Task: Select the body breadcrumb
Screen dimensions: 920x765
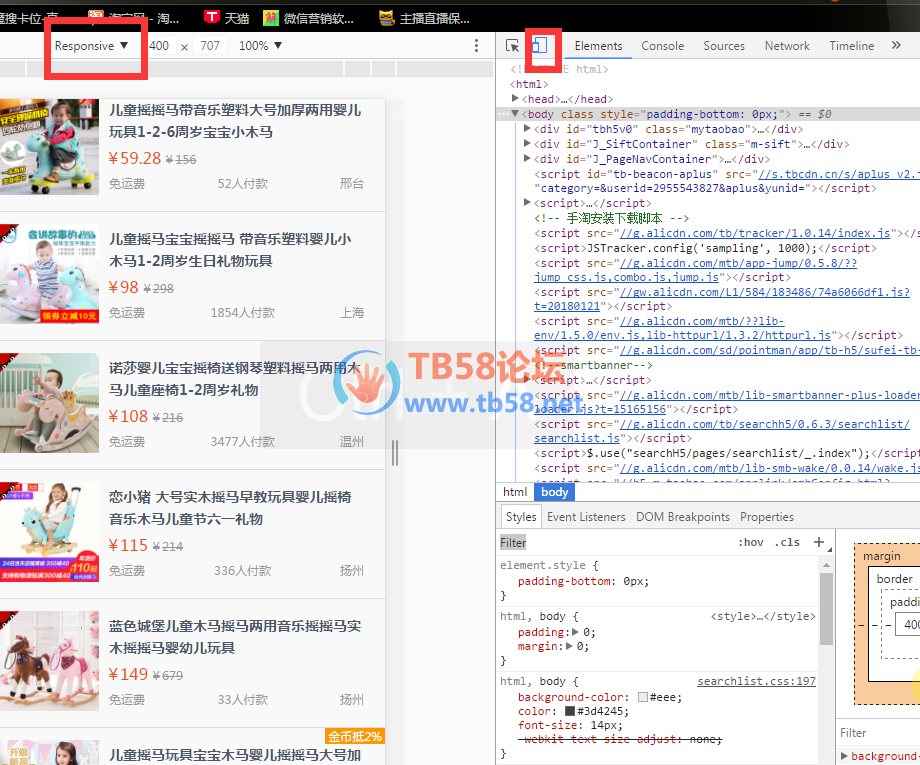Action: [554, 492]
